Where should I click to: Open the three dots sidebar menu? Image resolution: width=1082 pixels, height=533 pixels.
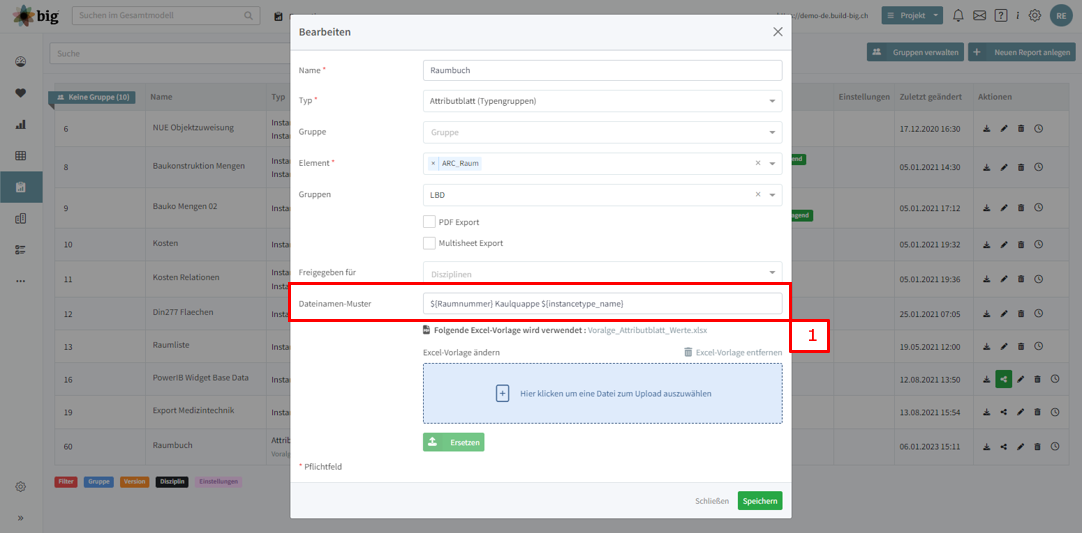(x=21, y=281)
